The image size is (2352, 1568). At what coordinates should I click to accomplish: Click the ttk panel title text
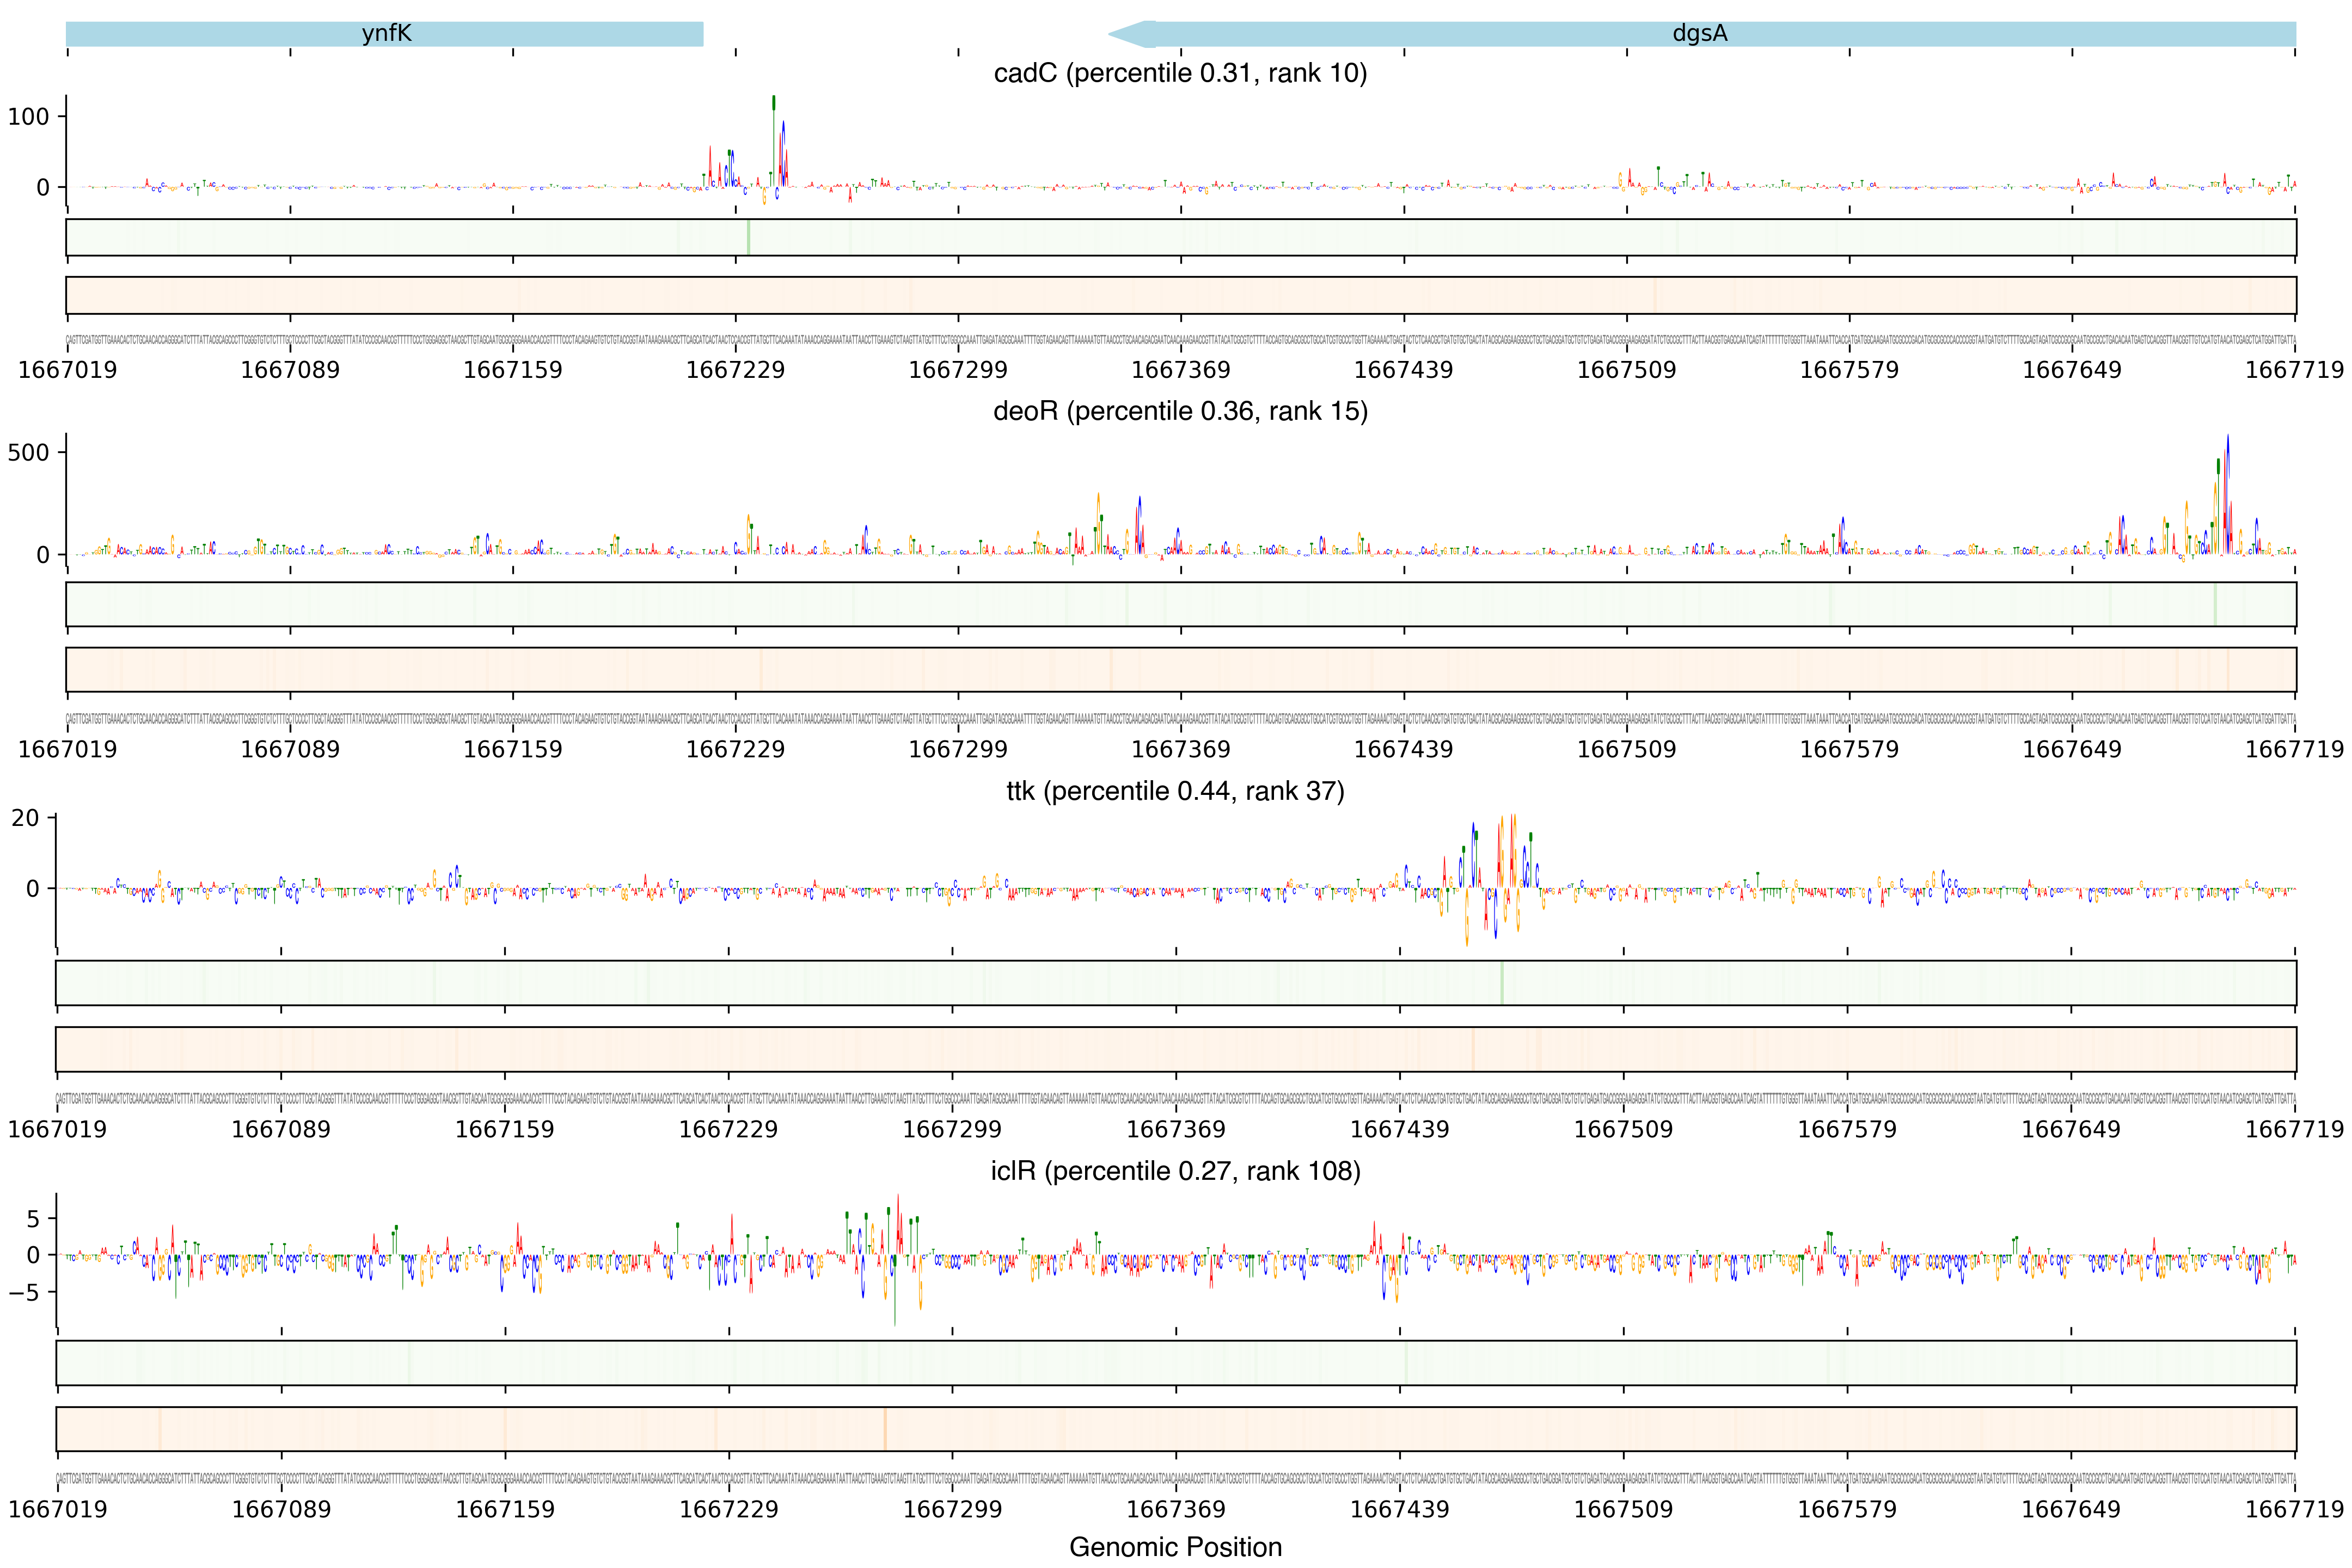pos(1175,791)
